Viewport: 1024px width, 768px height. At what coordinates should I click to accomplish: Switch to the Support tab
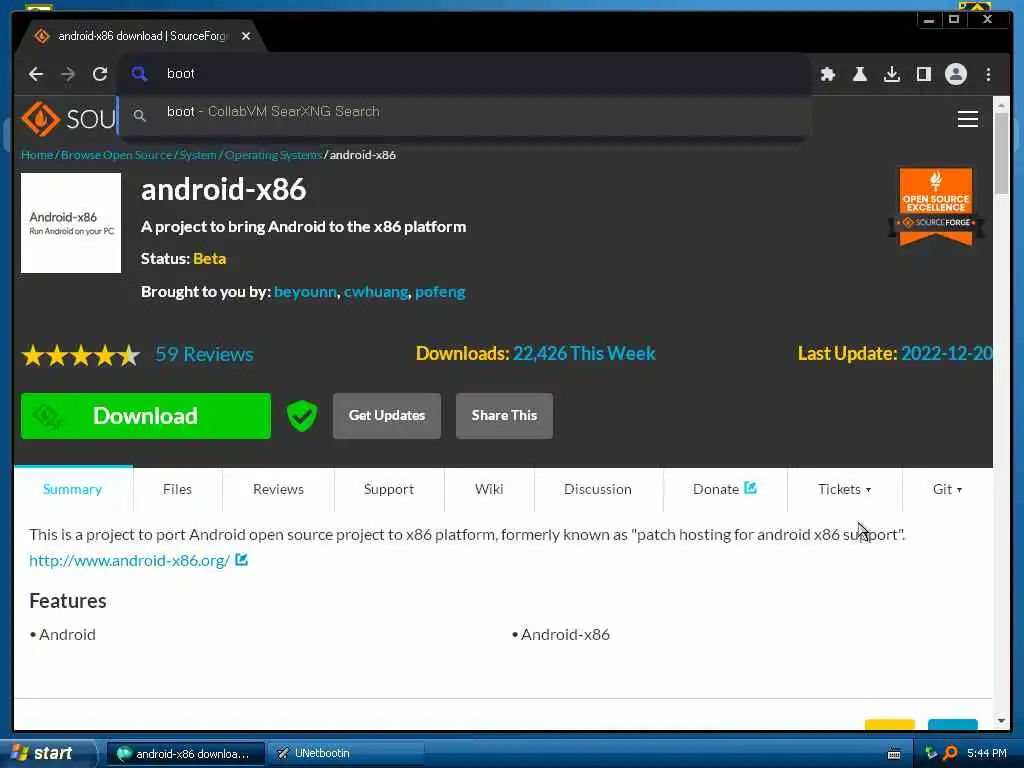point(389,489)
